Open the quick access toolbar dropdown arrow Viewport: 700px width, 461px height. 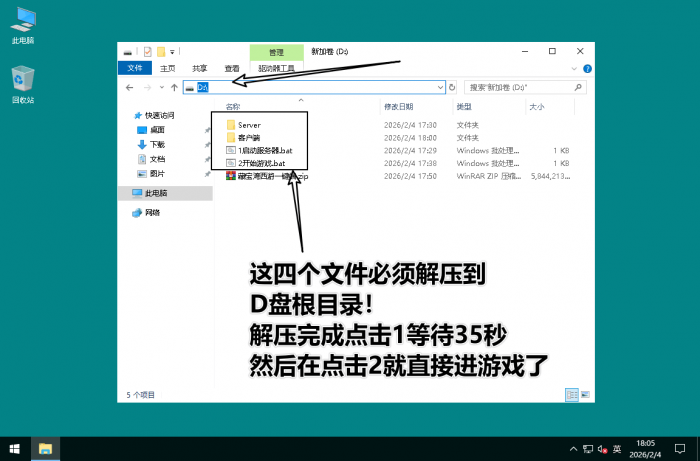pos(172,52)
